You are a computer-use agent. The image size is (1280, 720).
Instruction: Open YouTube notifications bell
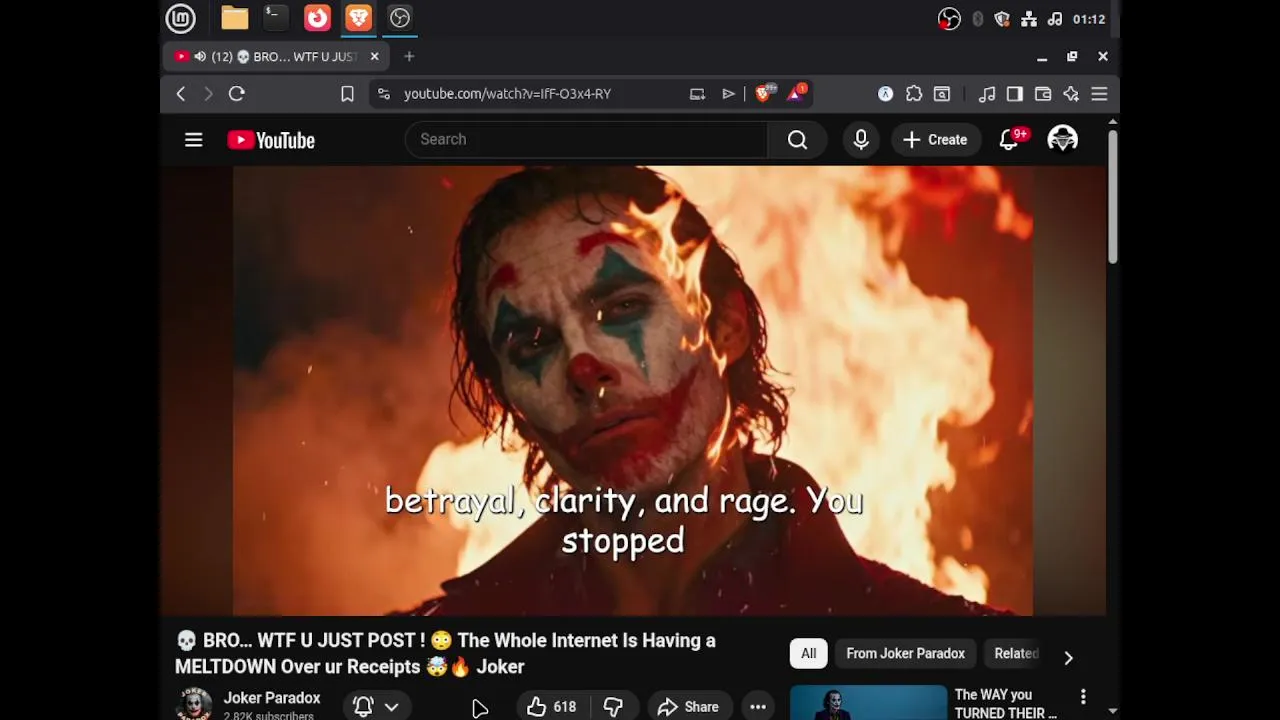pyautogui.click(x=1009, y=140)
